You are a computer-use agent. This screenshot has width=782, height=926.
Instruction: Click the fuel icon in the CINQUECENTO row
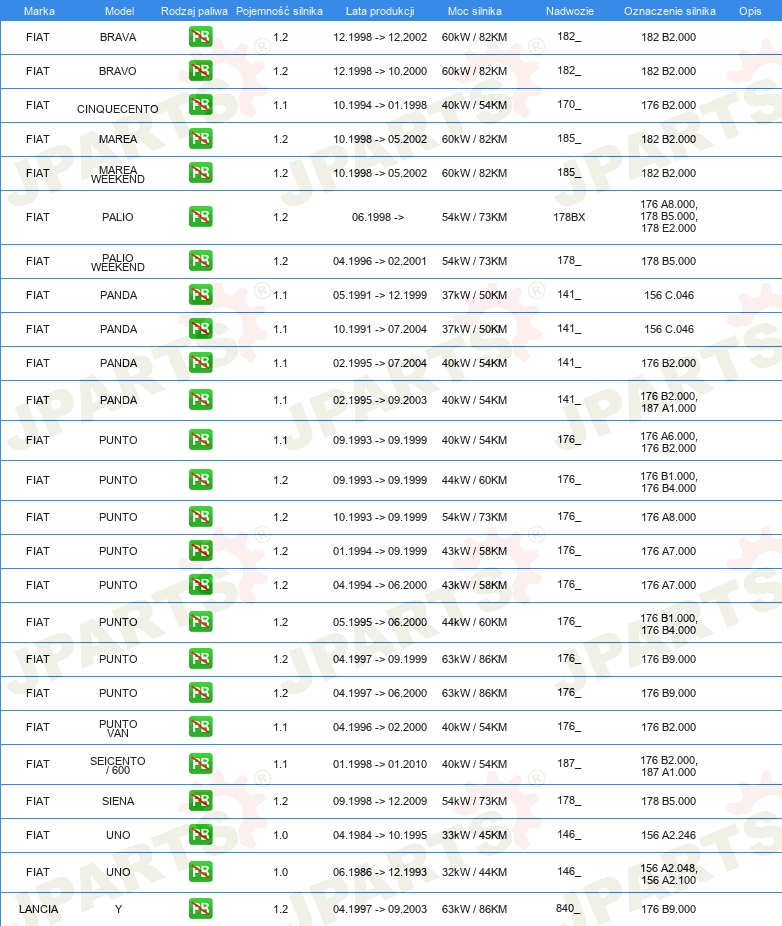[x=201, y=105]
